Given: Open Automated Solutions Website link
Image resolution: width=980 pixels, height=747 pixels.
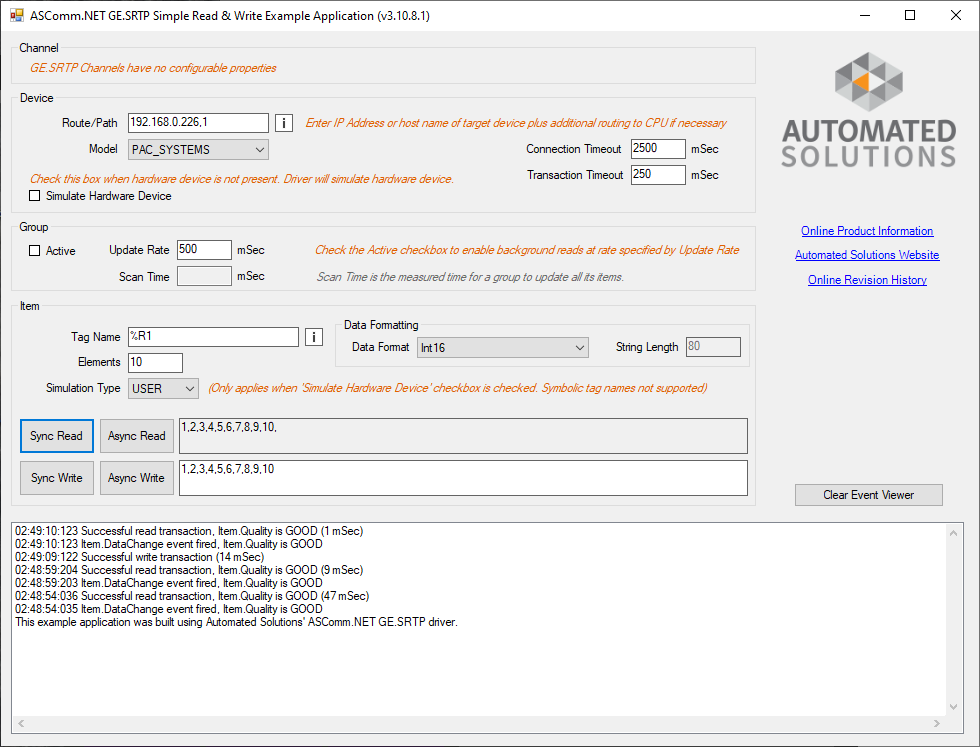Looking at the screenshot, I should [x=867, y=255].
